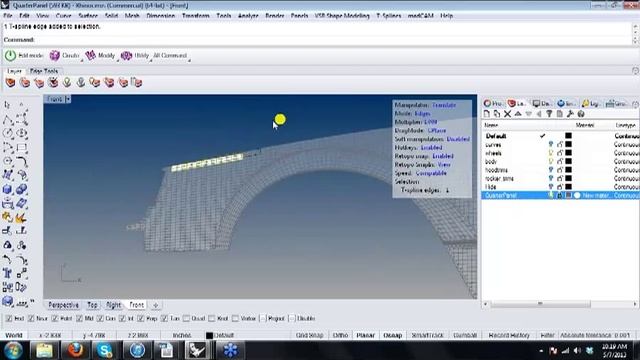Enable the Vertex osnap checkbox

[x=235, y=318]
